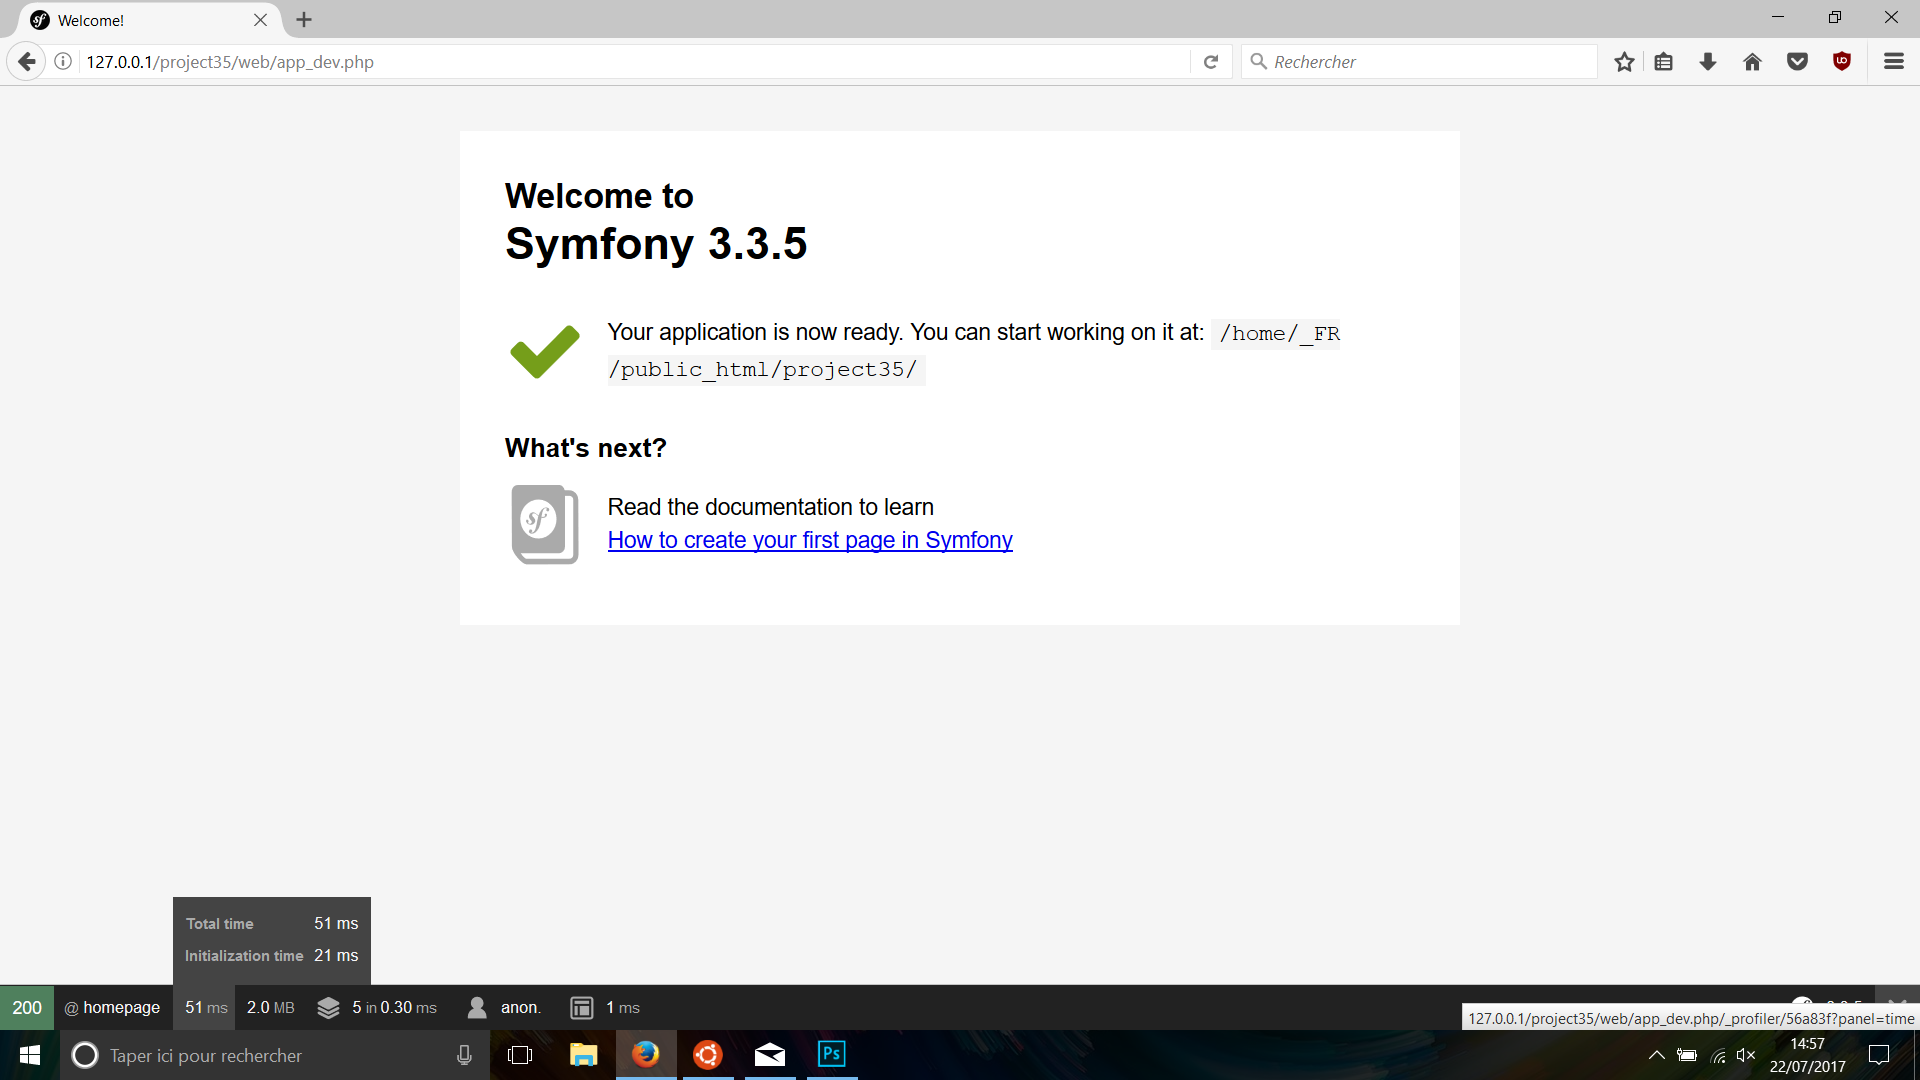The image size is (1920, 1080).
Task: Open the downloads arrow icon
Action: point(1708,62)
